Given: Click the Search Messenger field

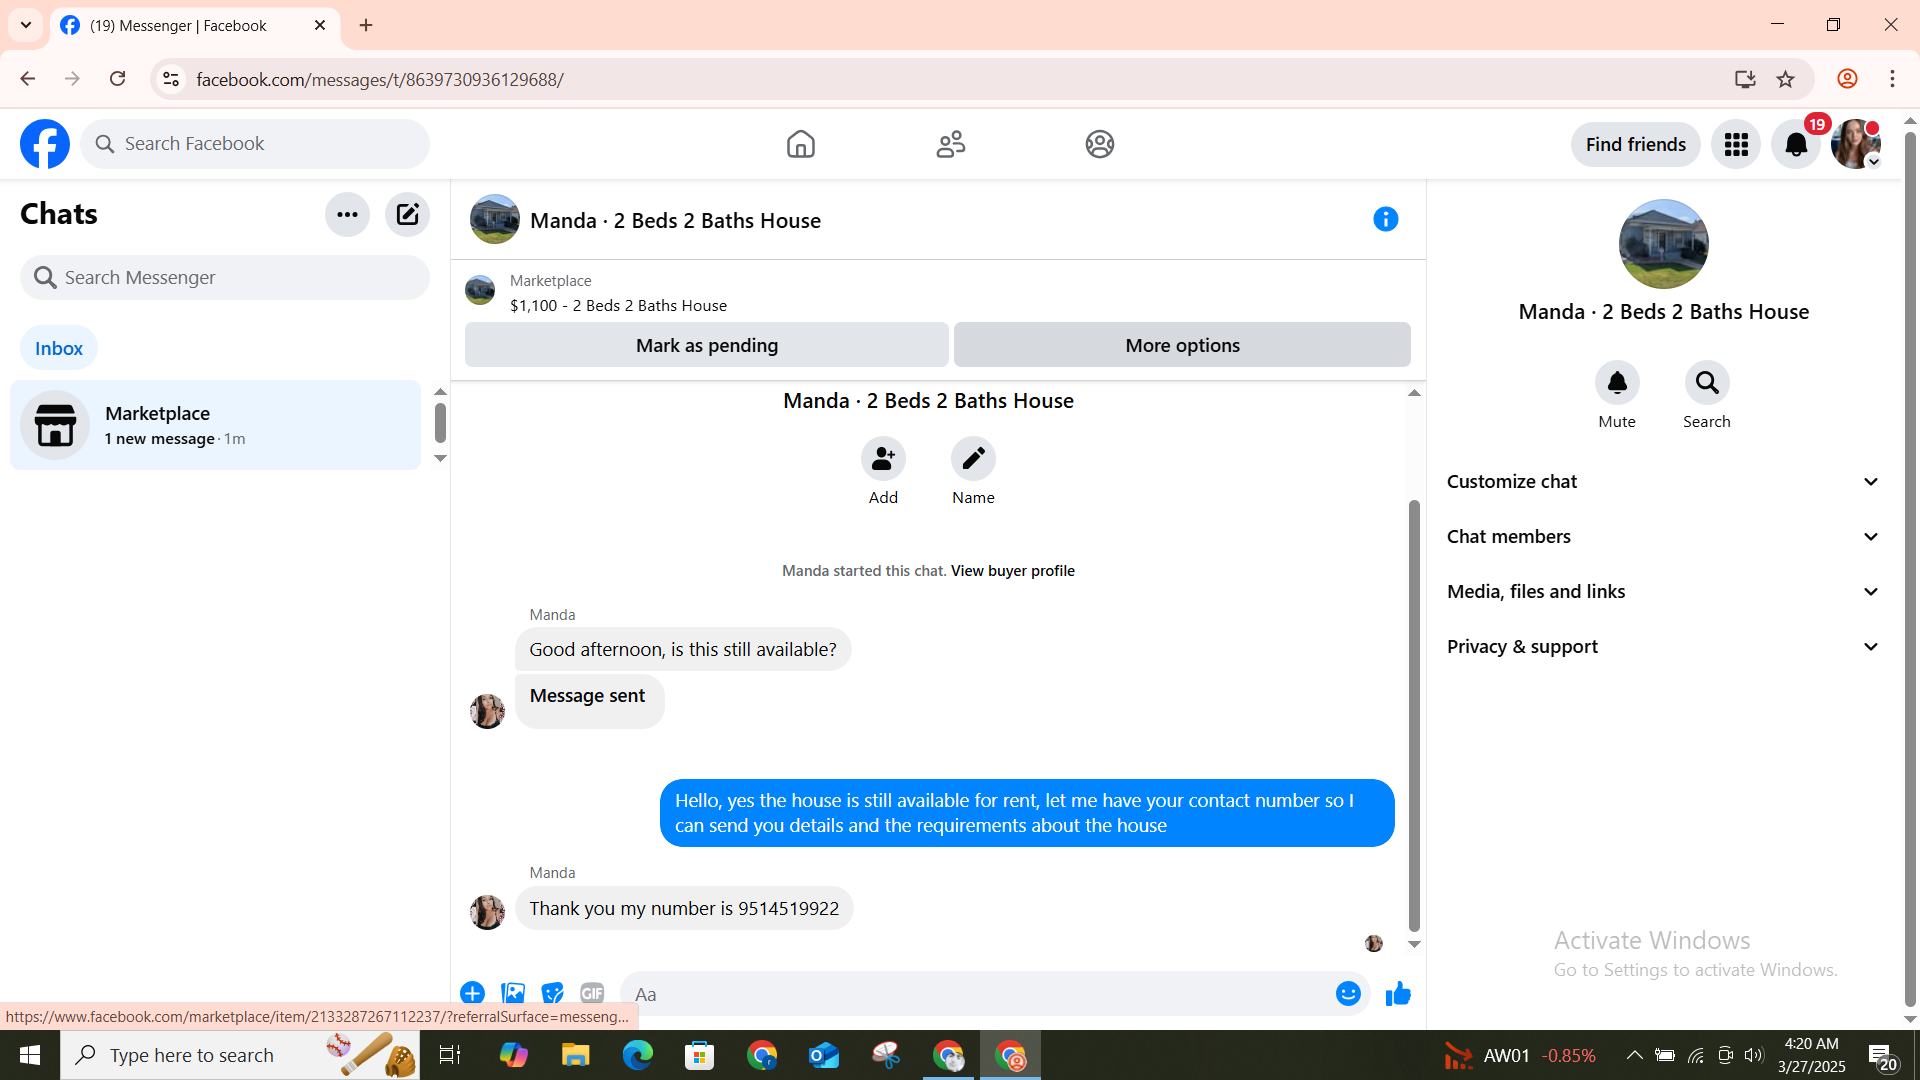Looking at the screenshot, I should coord(225,278).
